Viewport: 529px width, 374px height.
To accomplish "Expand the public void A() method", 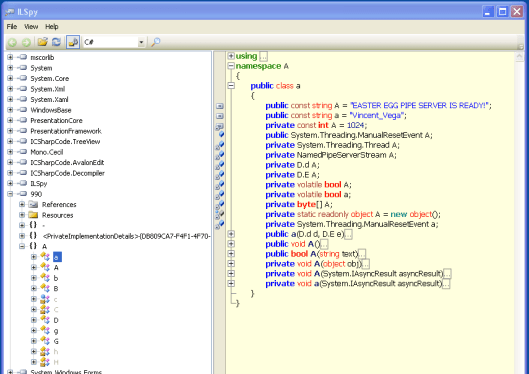I will (231, 244).
